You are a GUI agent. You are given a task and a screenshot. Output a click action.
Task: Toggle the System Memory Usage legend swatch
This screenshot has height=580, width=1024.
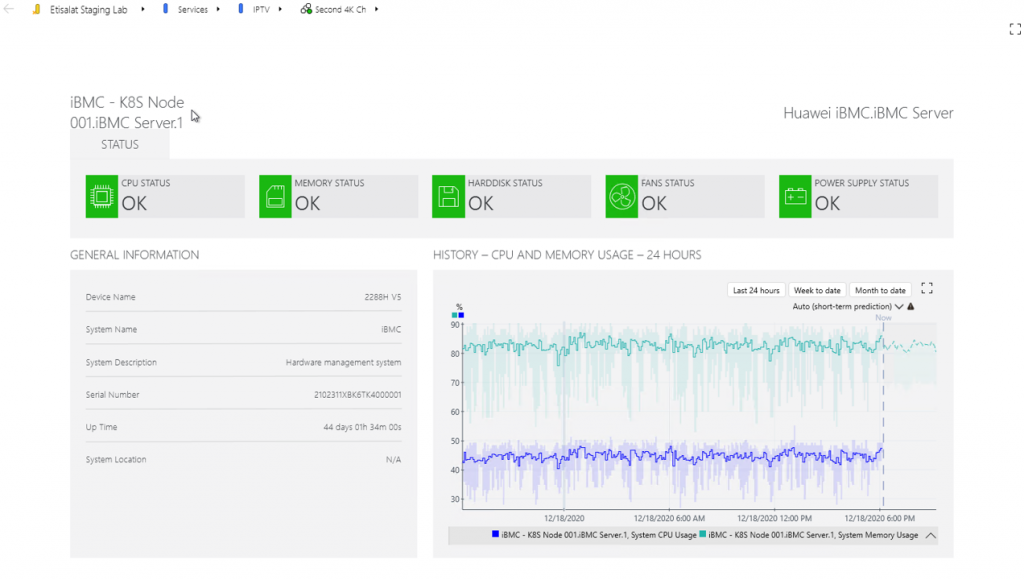pos(703,534)
